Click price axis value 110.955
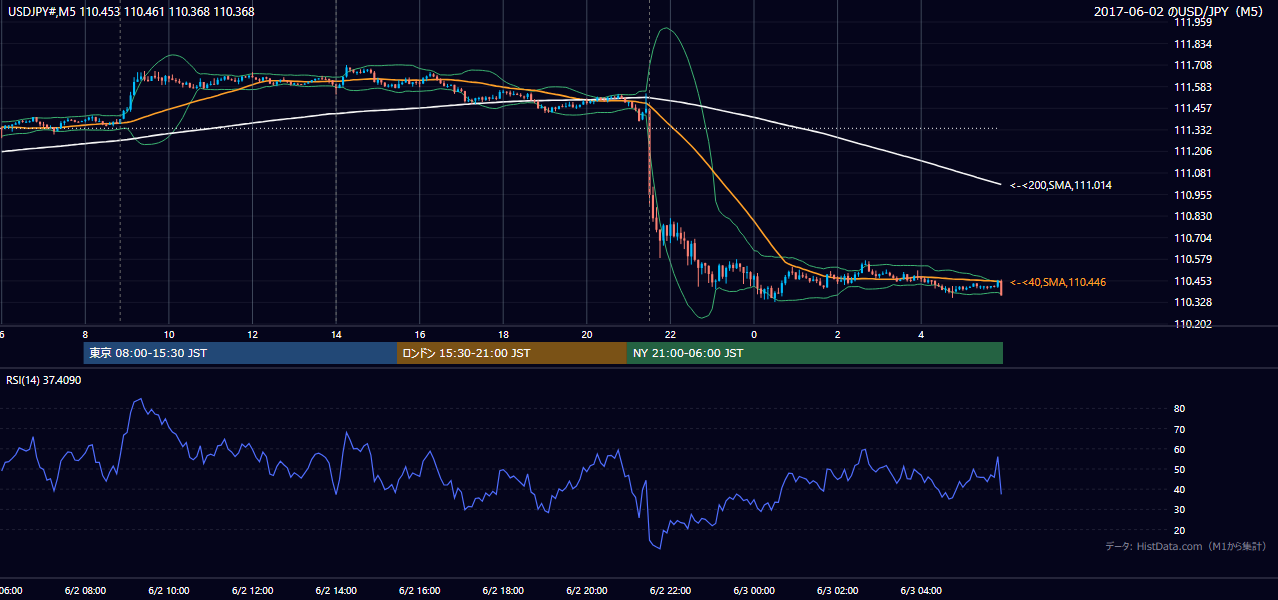This screenshot has width=1278, height=600. tap(1192, 195)
